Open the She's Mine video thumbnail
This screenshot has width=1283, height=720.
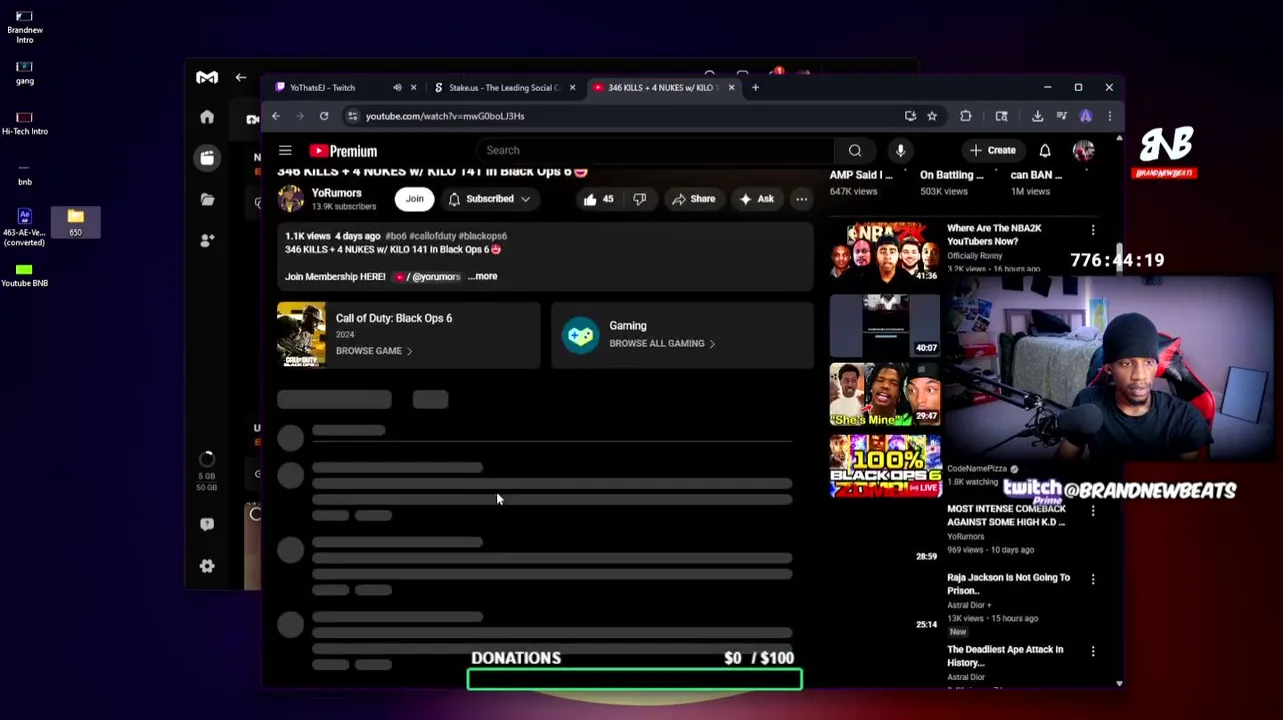pos(885,394)
